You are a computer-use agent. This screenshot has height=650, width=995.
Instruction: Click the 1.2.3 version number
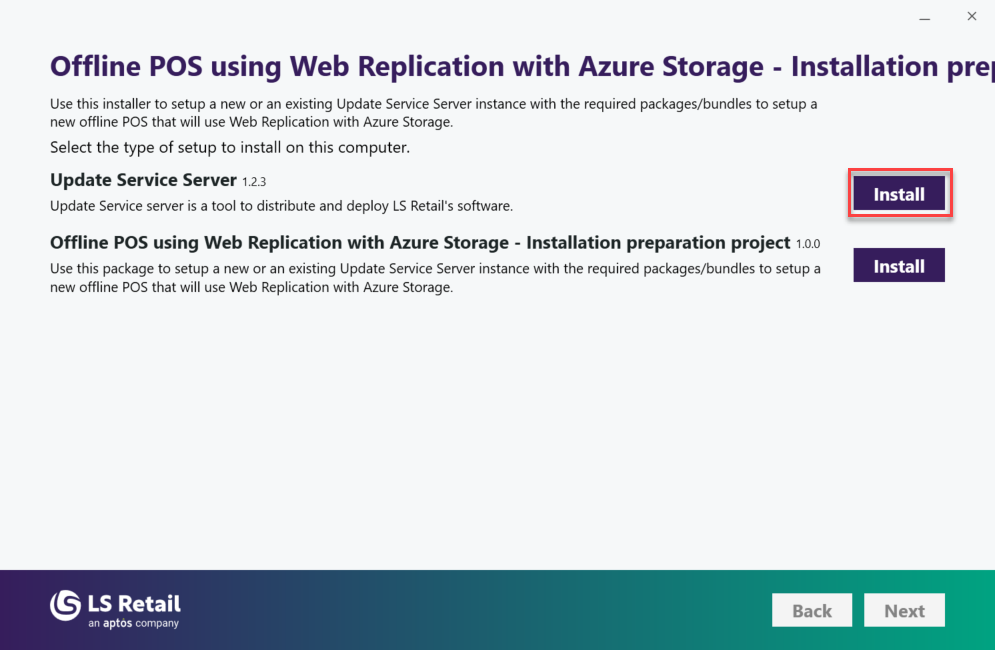click(x=257, y=182)
